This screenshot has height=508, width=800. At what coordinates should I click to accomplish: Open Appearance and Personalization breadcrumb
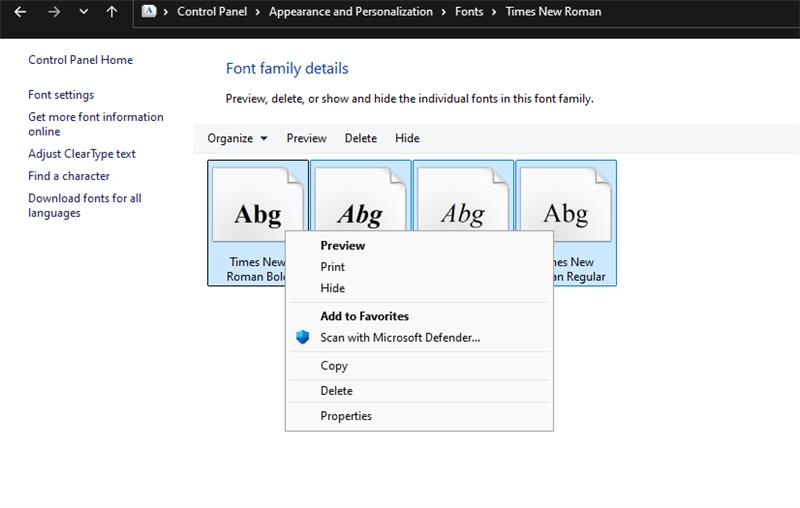pos(351,12)
